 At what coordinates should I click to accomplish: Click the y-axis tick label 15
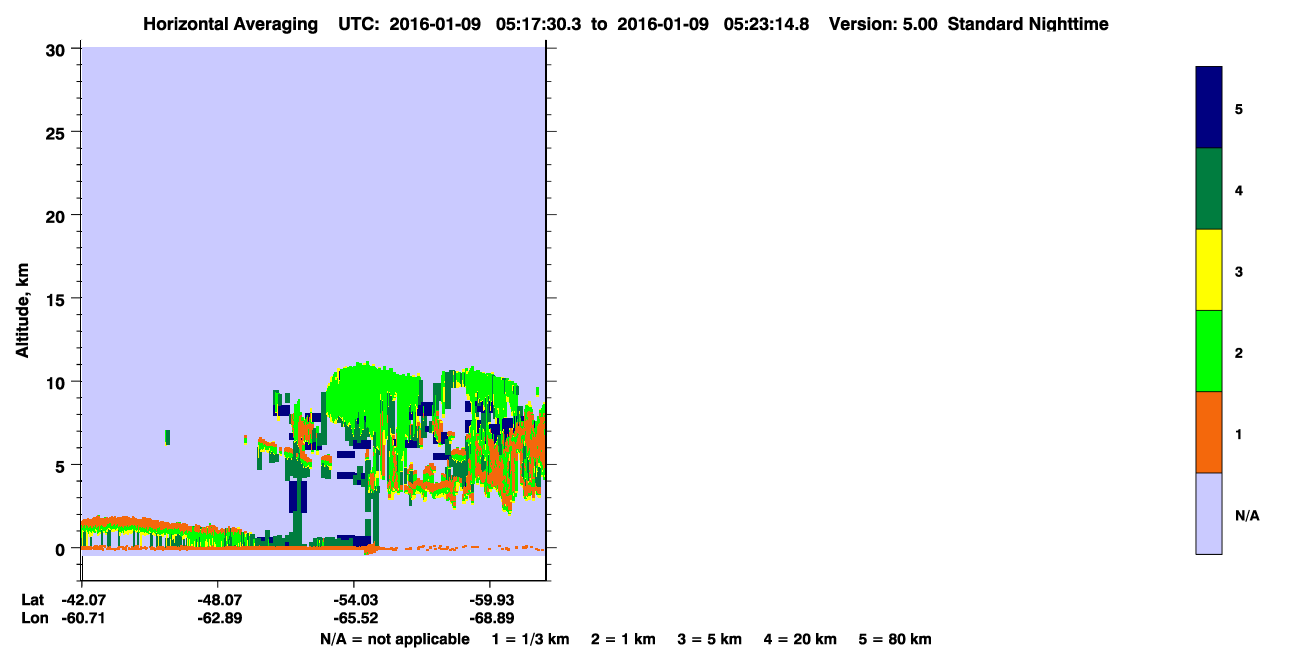(x=58, y=299)
